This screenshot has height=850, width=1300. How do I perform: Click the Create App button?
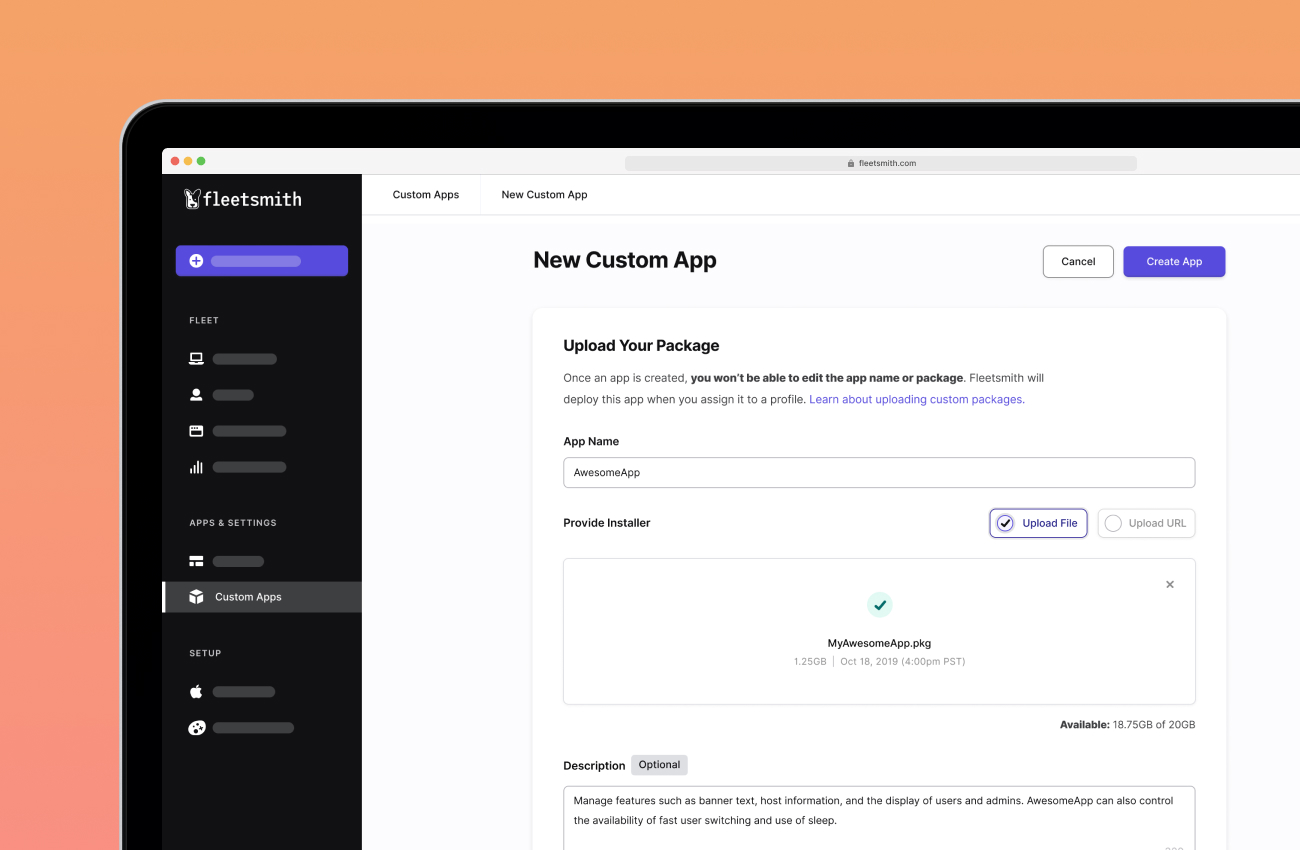(1174, 261)
